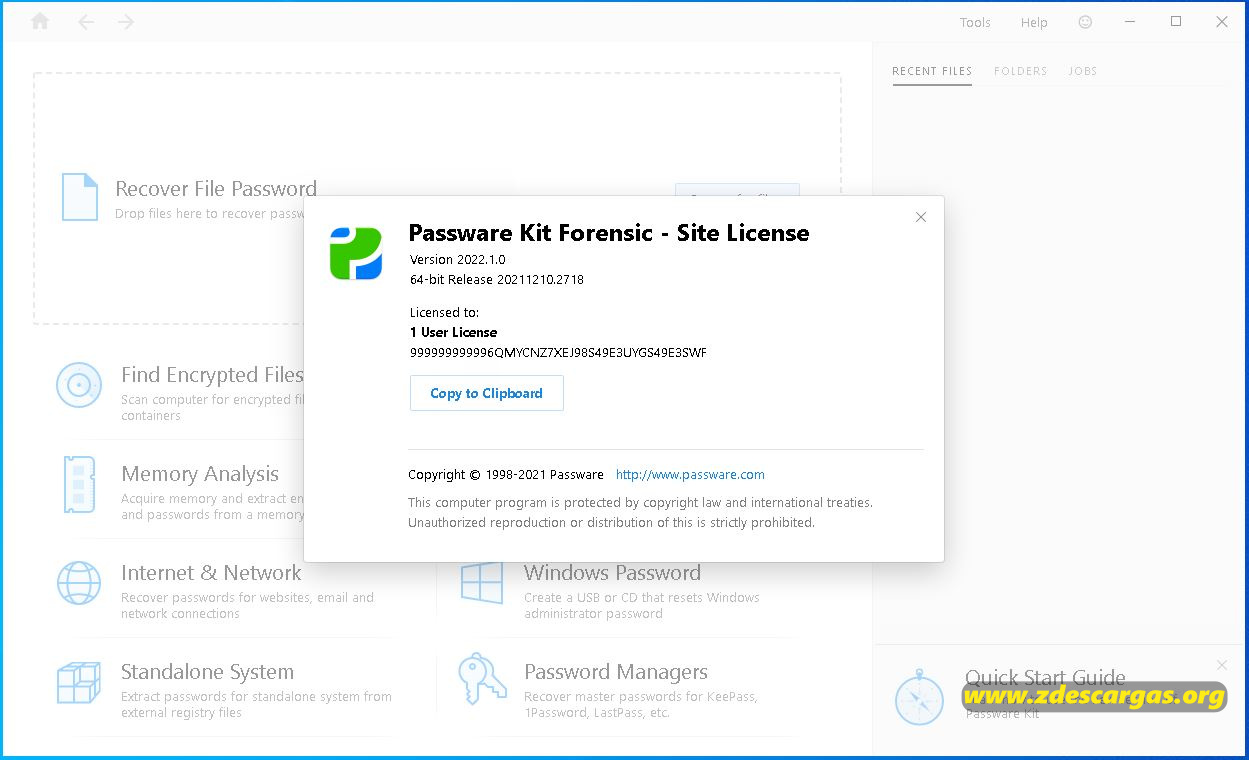Click the Memory Analysis chip icon
The height and width of the screenshot is (760, 1249).
click(79, 485)
